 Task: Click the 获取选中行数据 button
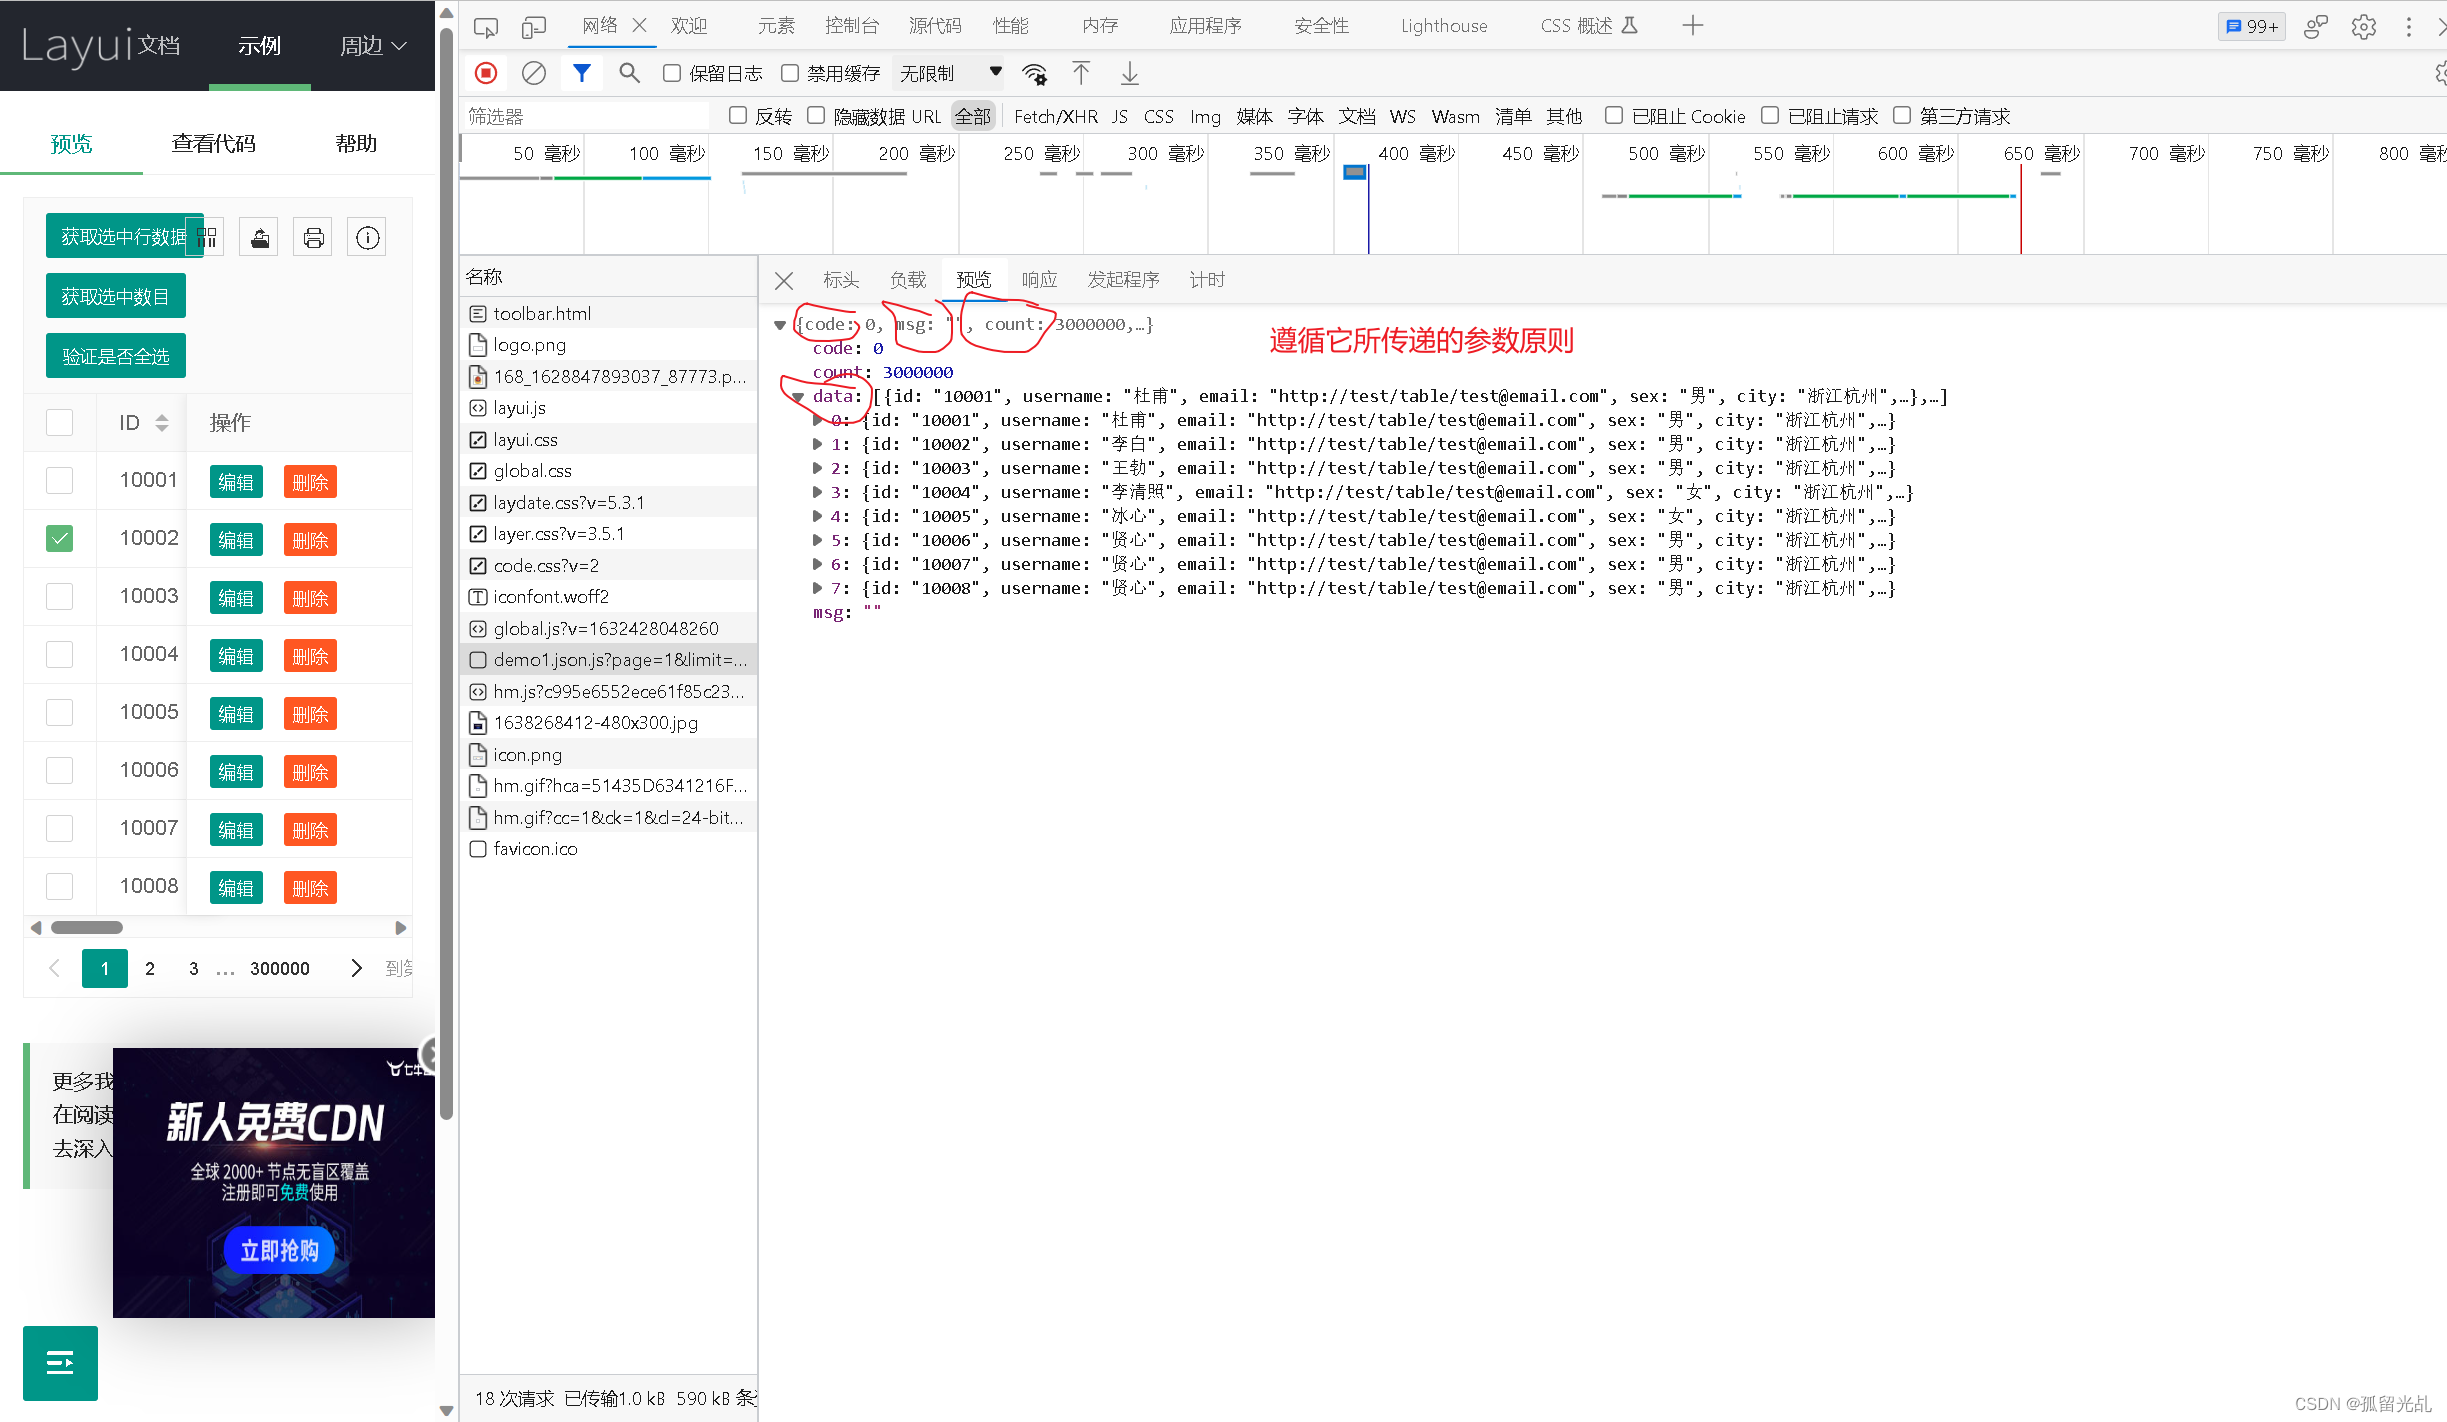pyautogui.click(x=124, y=237)
